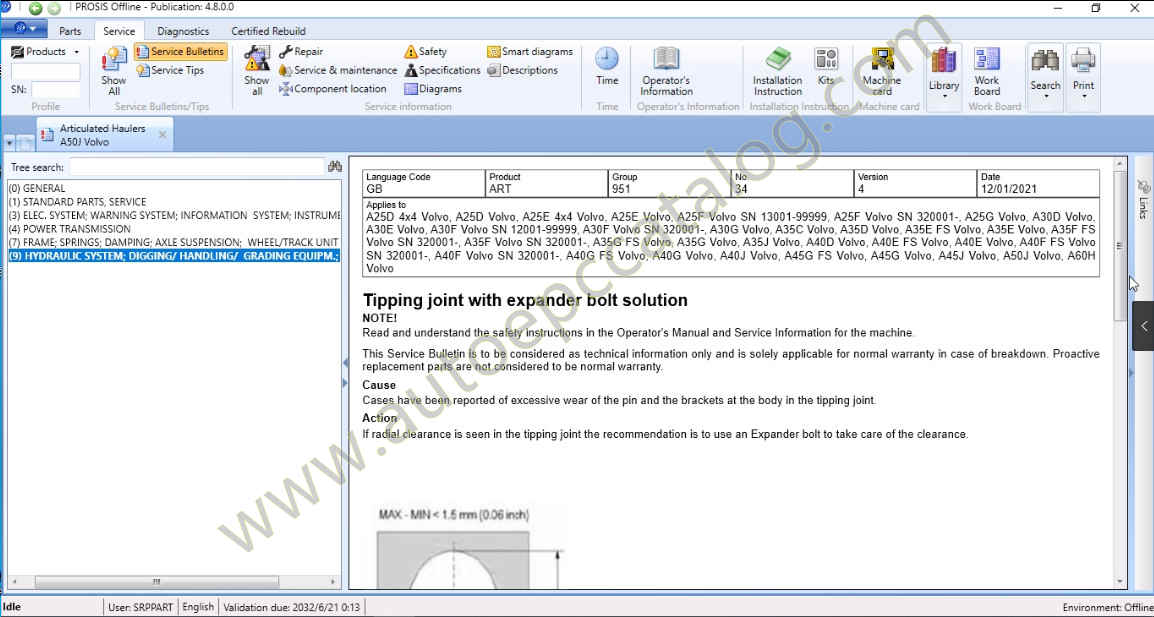Open Repair information
Screen dimensions: 1154x617
pyautogui.click(x=302, y=52)
